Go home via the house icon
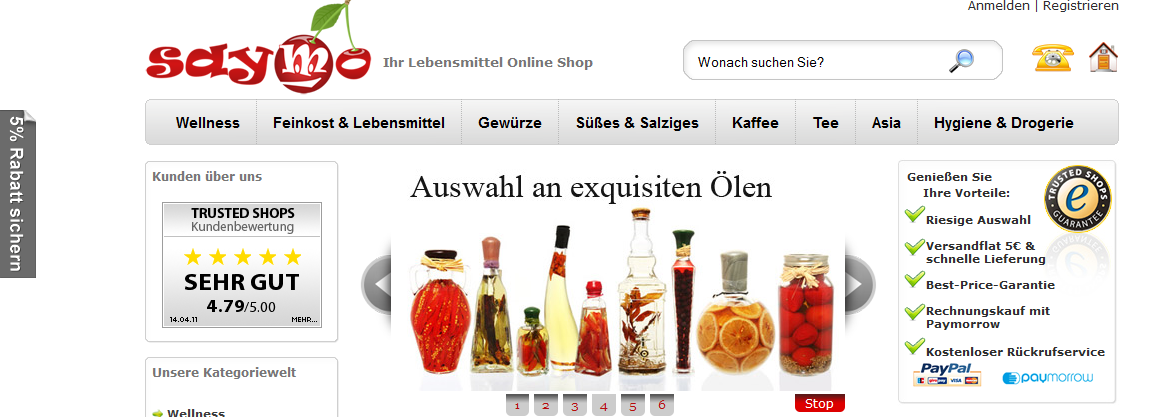Viewport: 1167px width, 417px height. 1103,57
